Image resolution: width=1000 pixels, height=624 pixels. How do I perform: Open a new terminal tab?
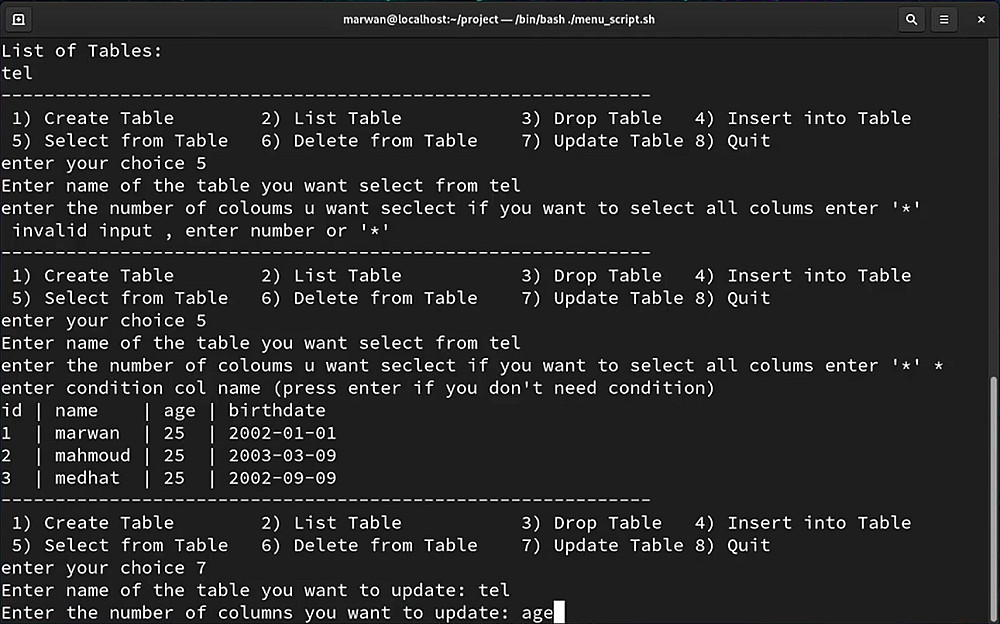coord(19,19)
